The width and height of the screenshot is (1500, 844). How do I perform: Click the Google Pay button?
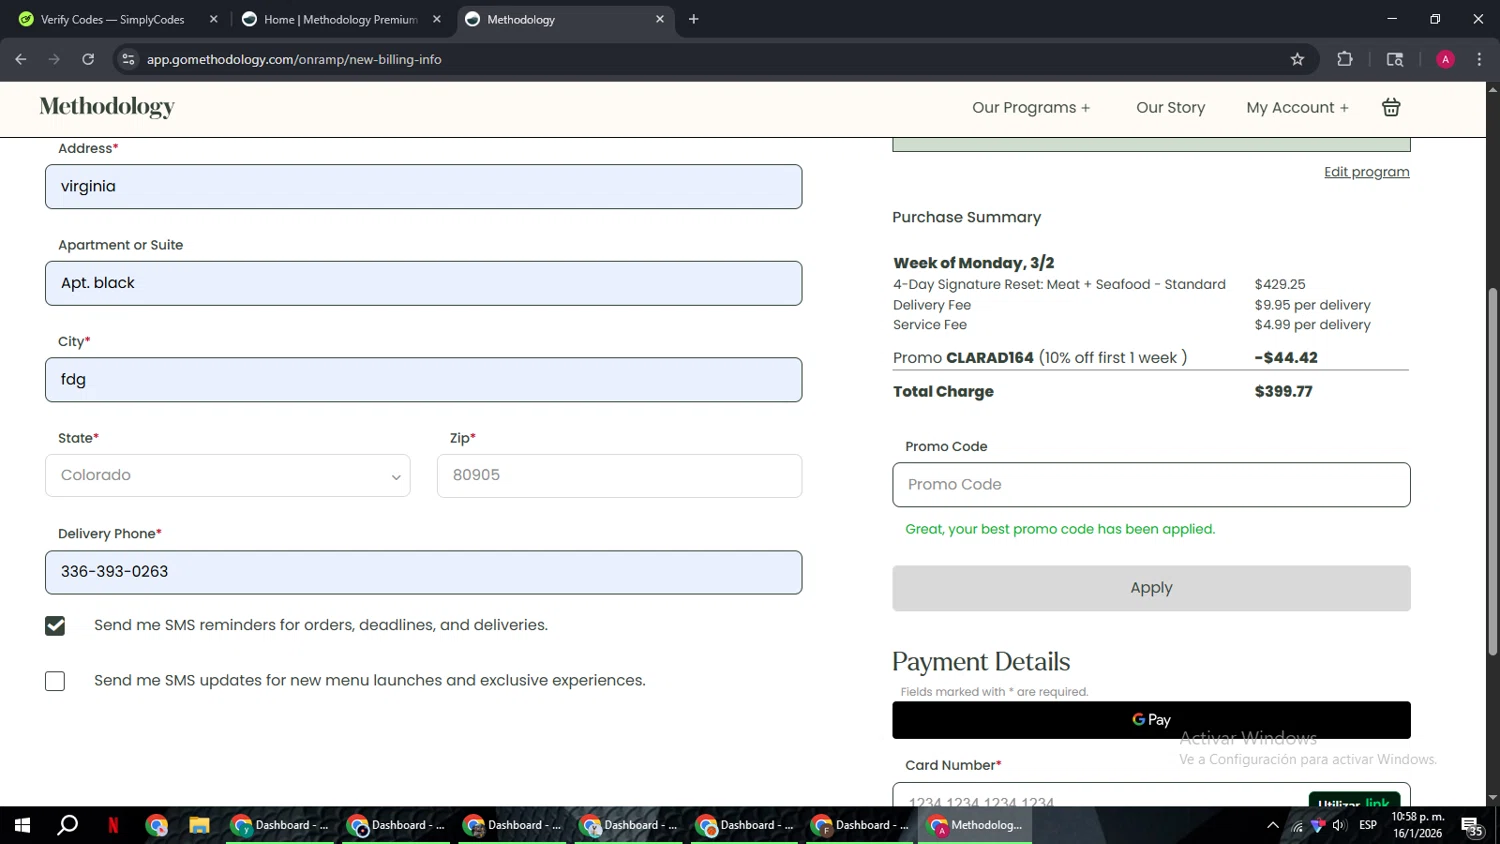pyautogui.click(x=1151, y=720)
